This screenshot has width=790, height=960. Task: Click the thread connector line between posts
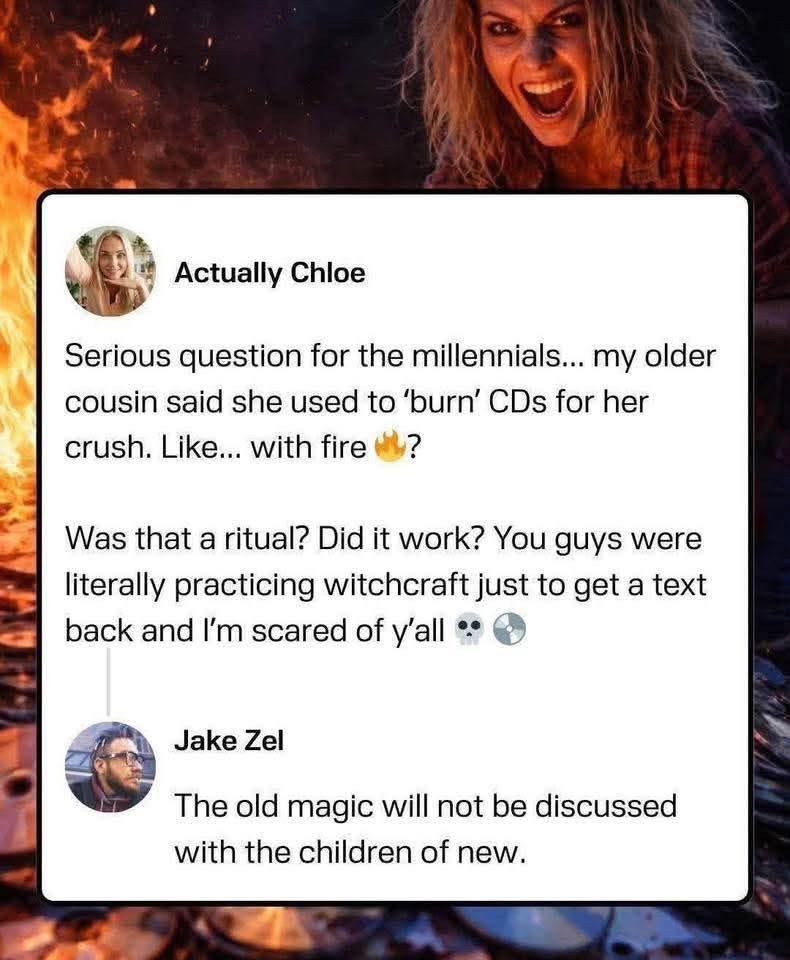point(108,681)
